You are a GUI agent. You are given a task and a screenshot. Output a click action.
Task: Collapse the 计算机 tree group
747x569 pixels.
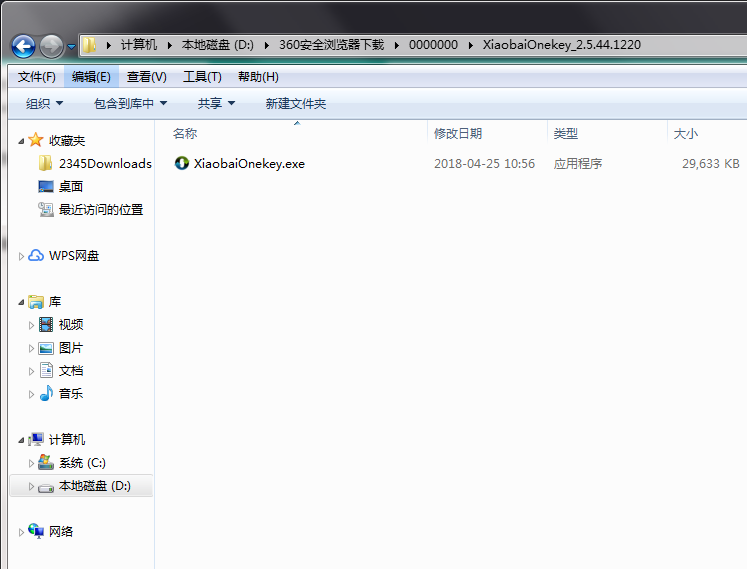[x=21, y=440]
